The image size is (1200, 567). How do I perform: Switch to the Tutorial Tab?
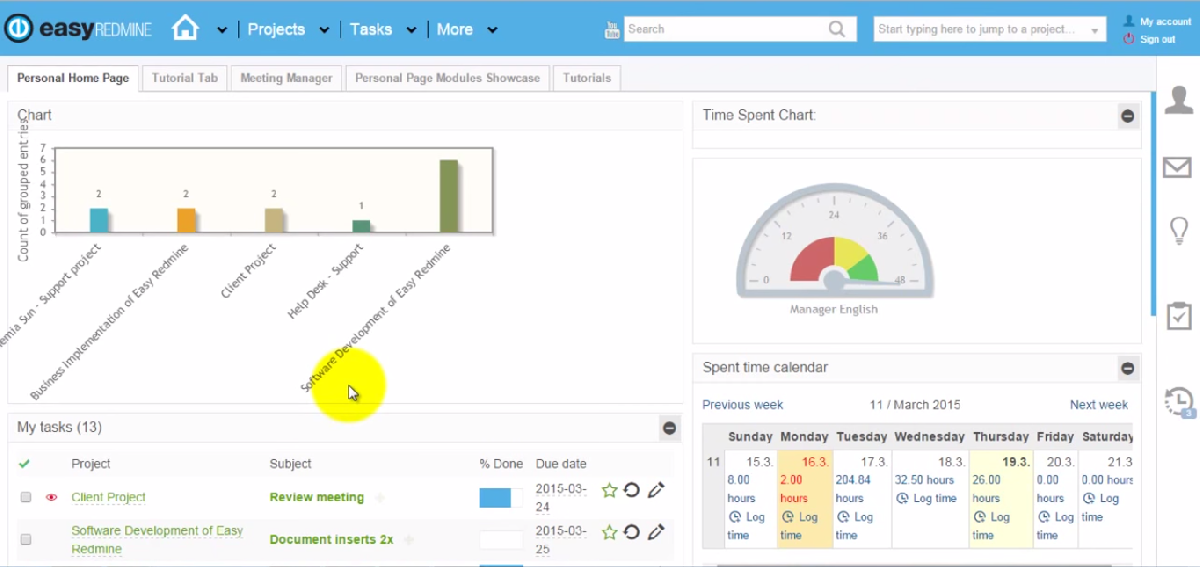pos(185,77)
